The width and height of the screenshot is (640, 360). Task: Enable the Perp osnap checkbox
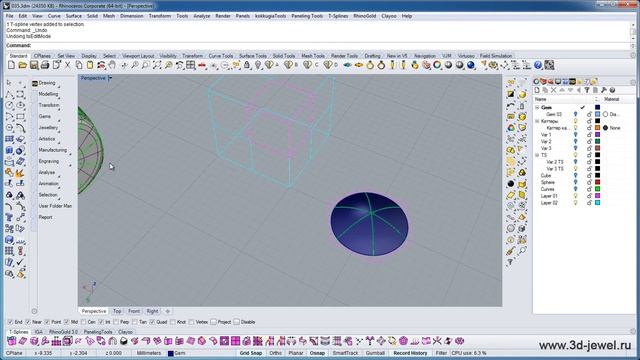116,322
